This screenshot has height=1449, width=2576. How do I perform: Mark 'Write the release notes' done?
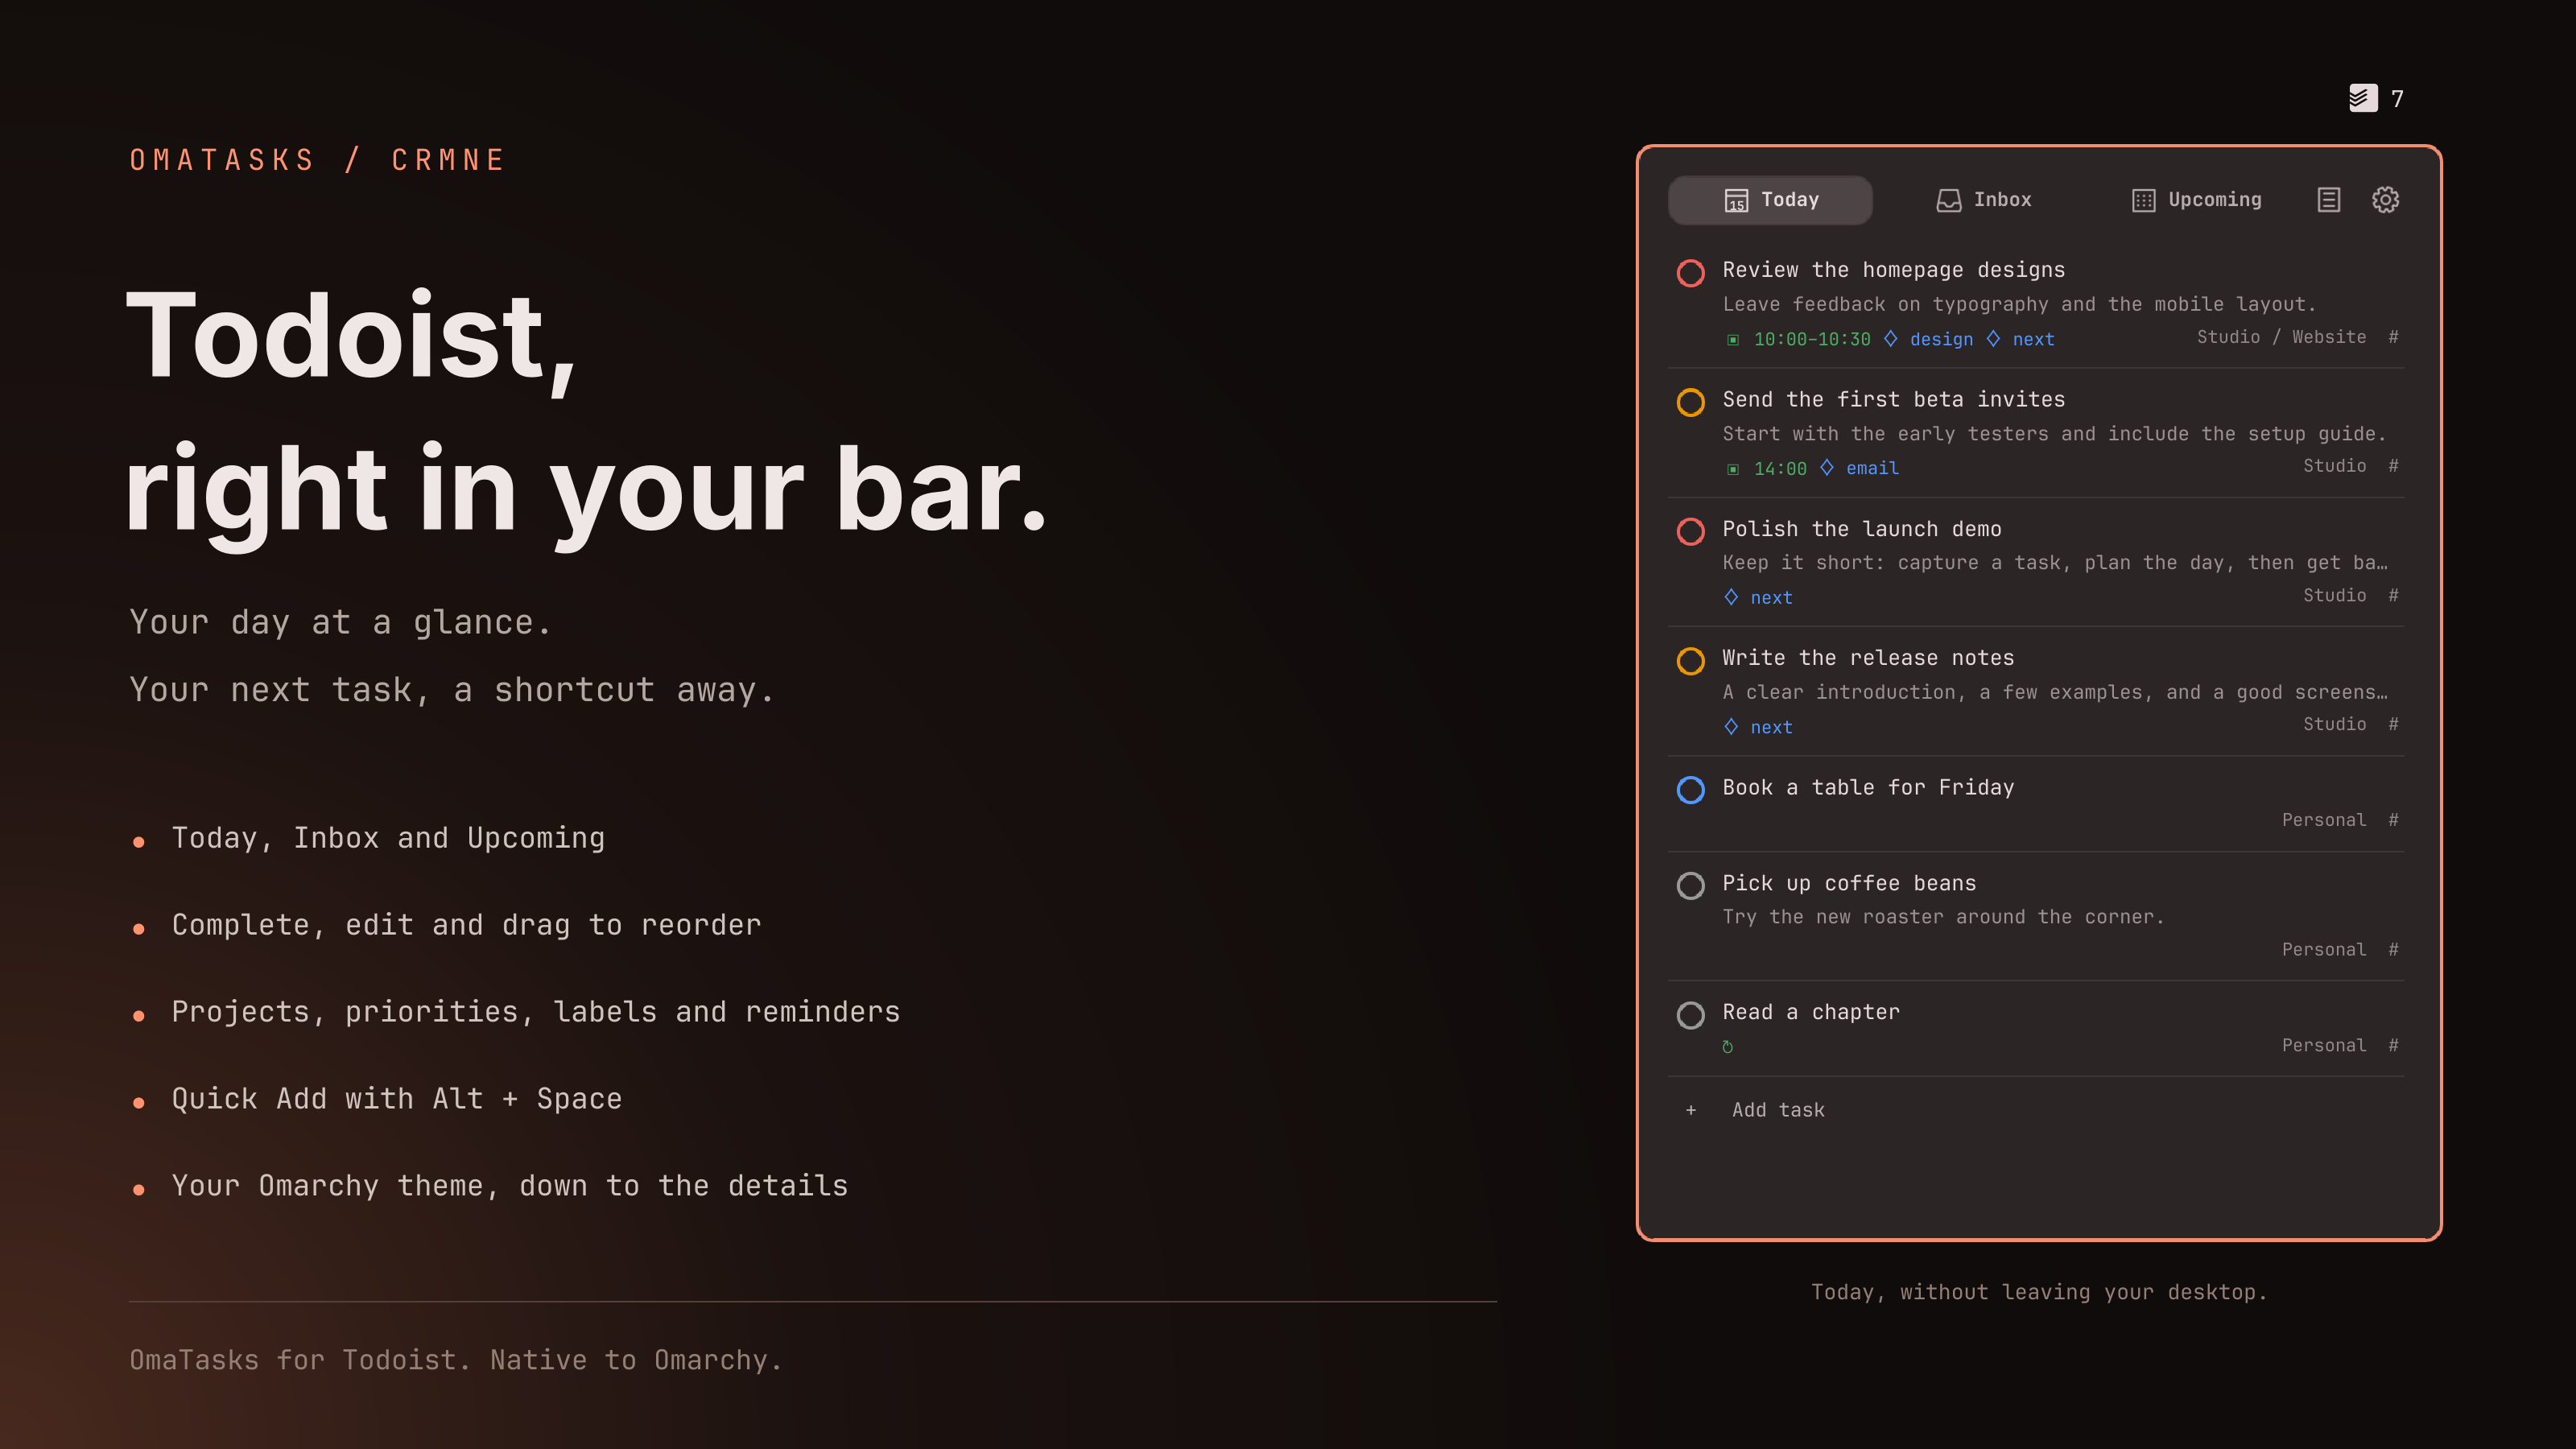[x=1691, y=661]
